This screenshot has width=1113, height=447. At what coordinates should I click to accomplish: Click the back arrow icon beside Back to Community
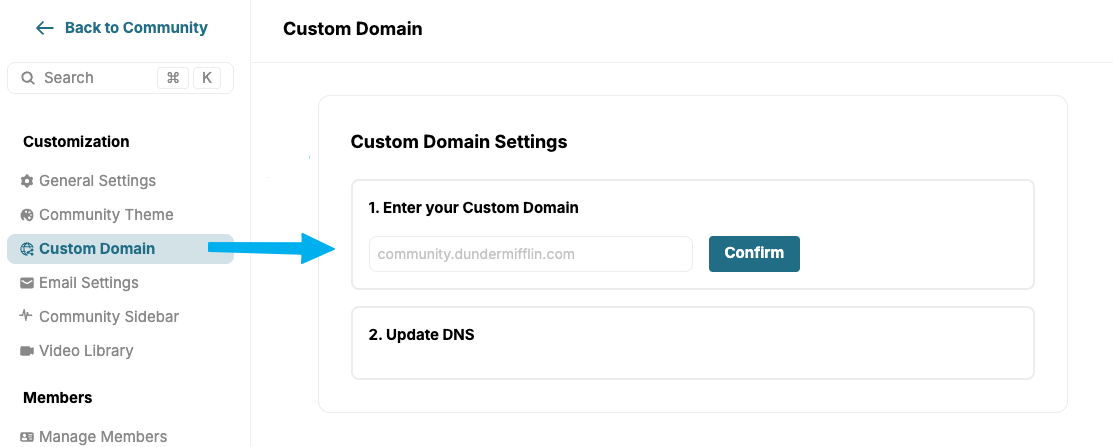click(44, 28)
